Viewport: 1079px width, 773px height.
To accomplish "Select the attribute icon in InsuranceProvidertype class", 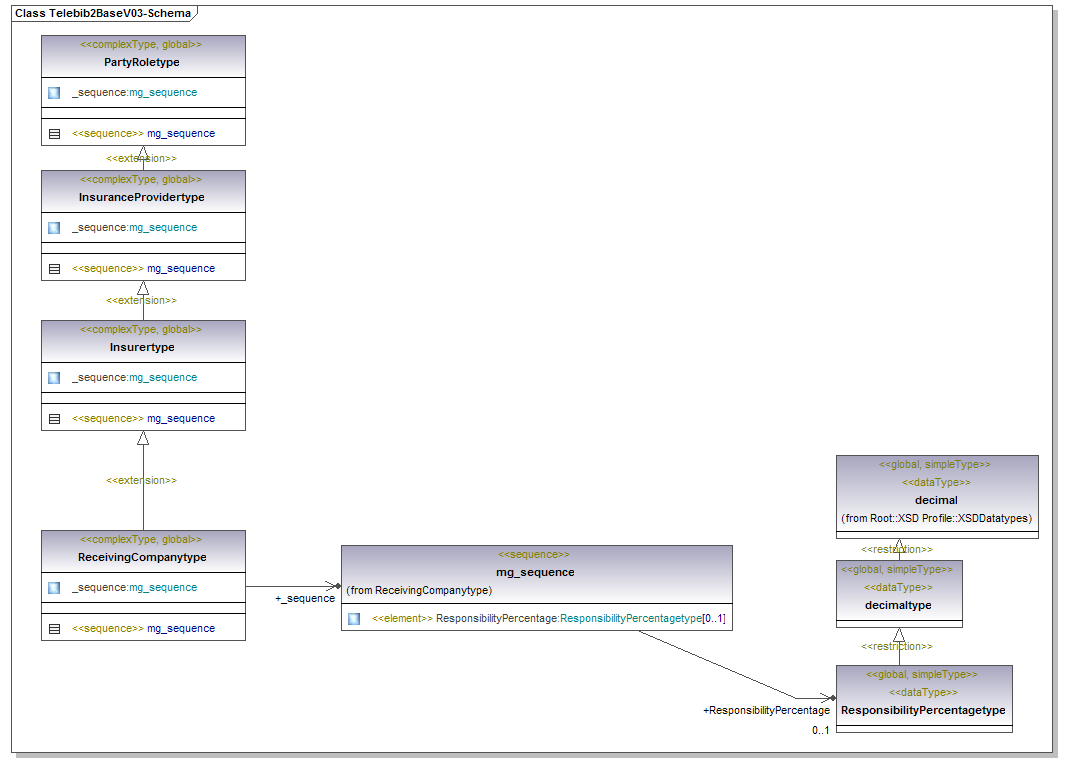I will 54,228.
